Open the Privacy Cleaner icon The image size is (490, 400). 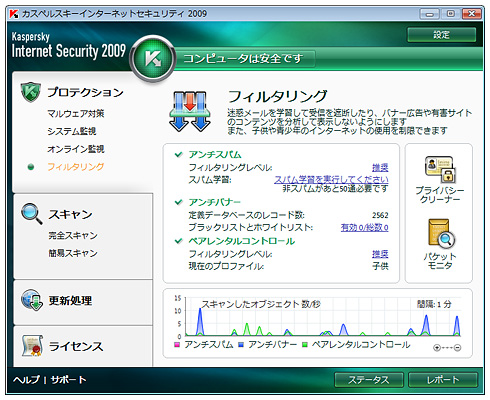pyautogui.click(x=440, y=169)
